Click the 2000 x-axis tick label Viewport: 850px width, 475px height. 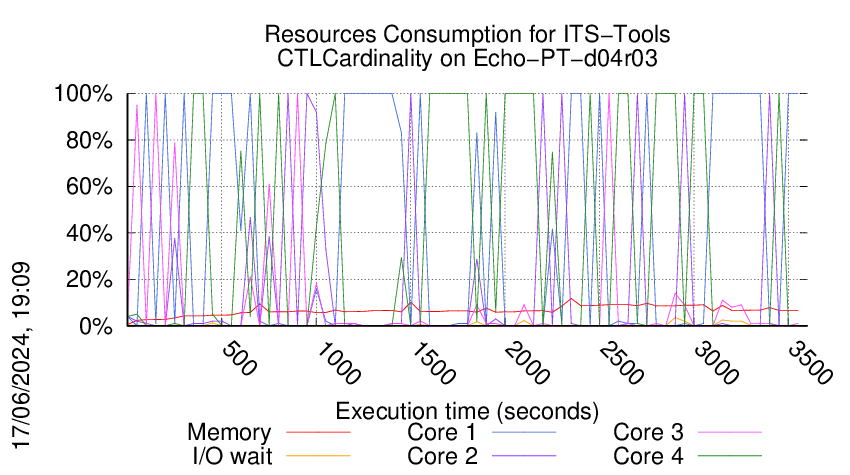pos(526,364)
